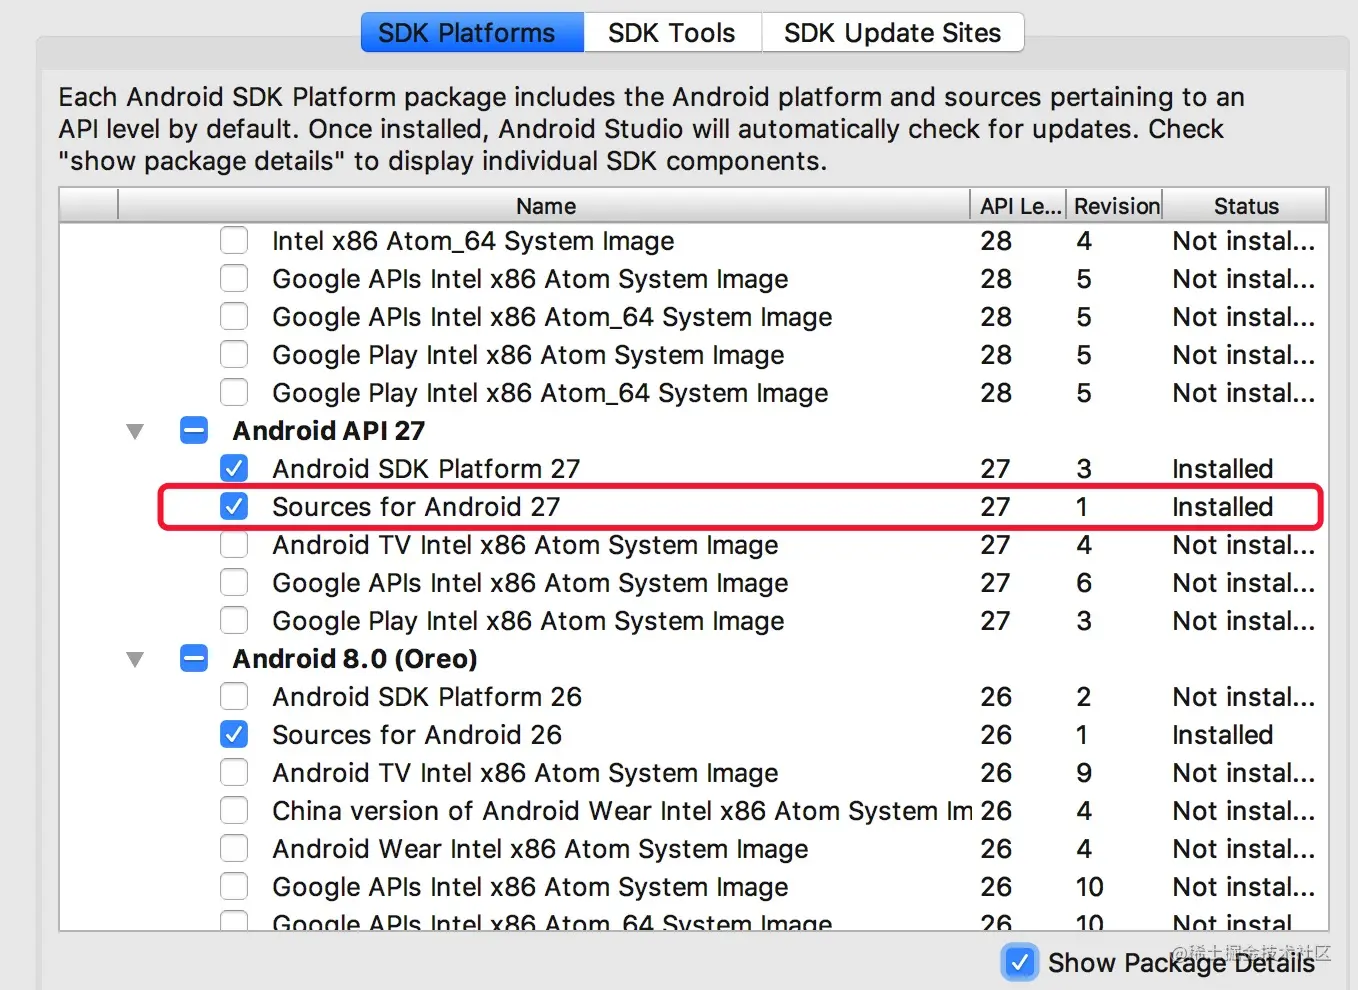Click 'Installed' status of Sources for Android 27

(1222, 507)
